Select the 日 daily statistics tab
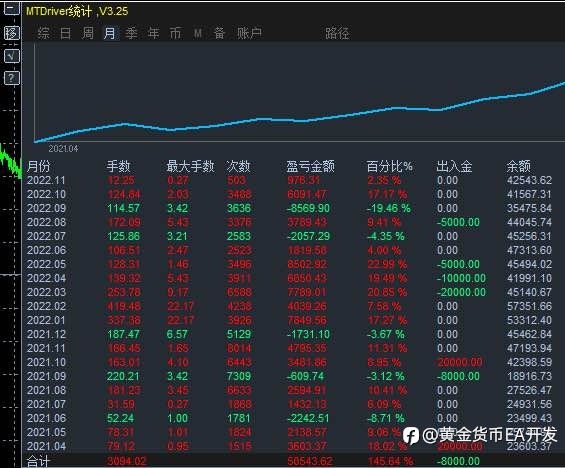Image resolution: width=565 pixels, height=468 pixels. point(65,33)
